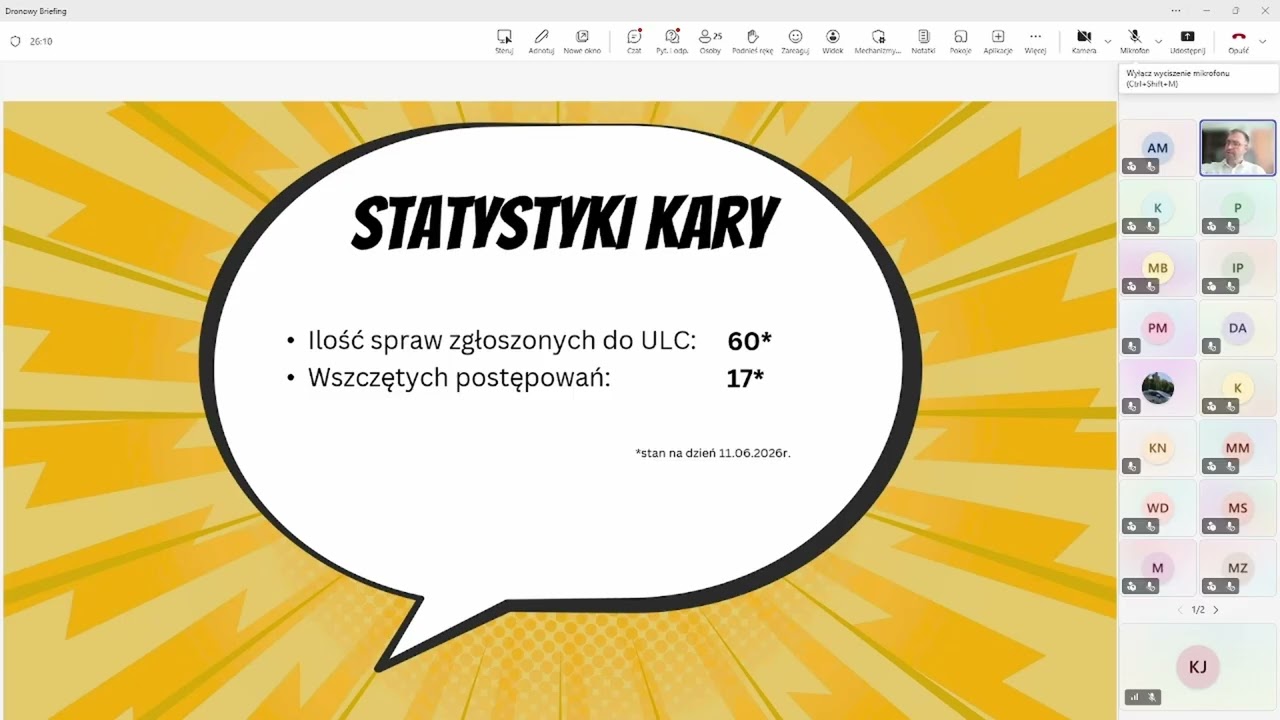Select the WD participant tile
The image size is (1280, 720).
tap(1157, 508)
